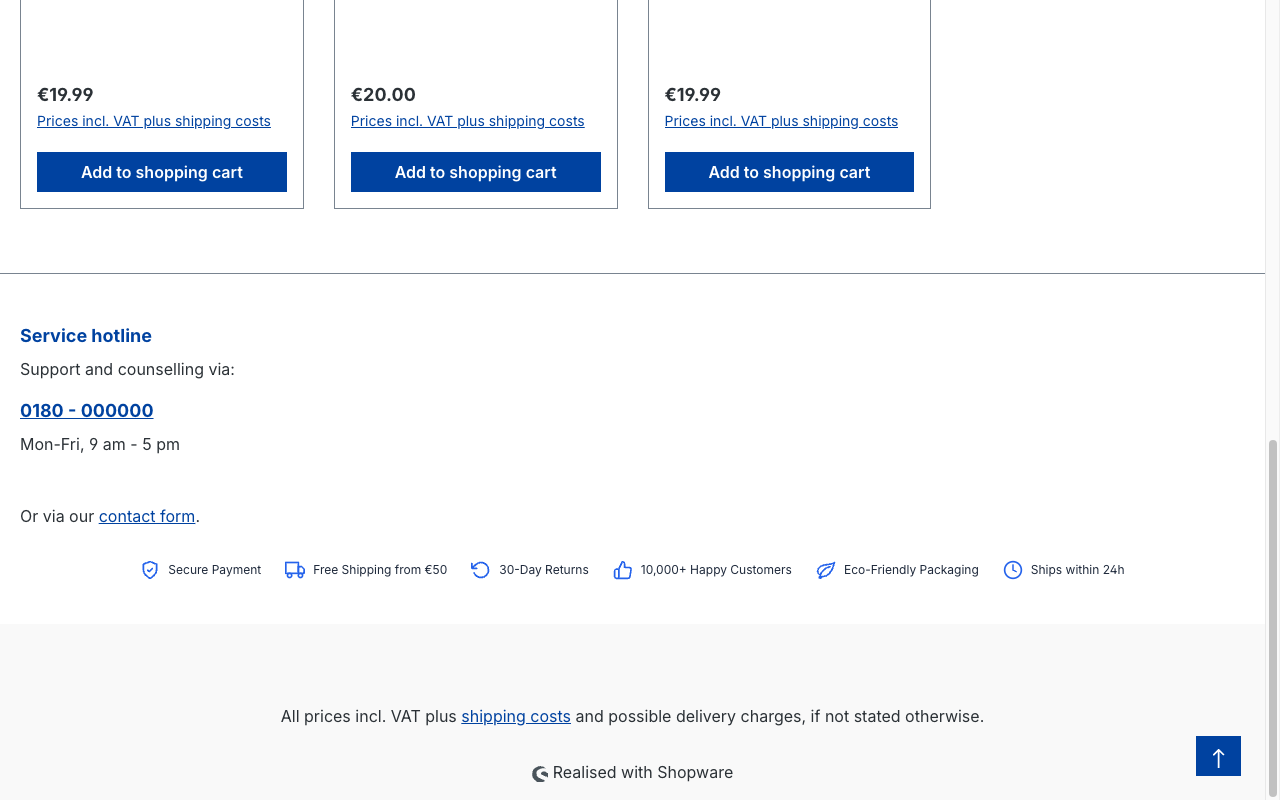The image size is (1280, 800).
Task: Click the thumbs-up Happy Customers icon
Action: (623, 570)
